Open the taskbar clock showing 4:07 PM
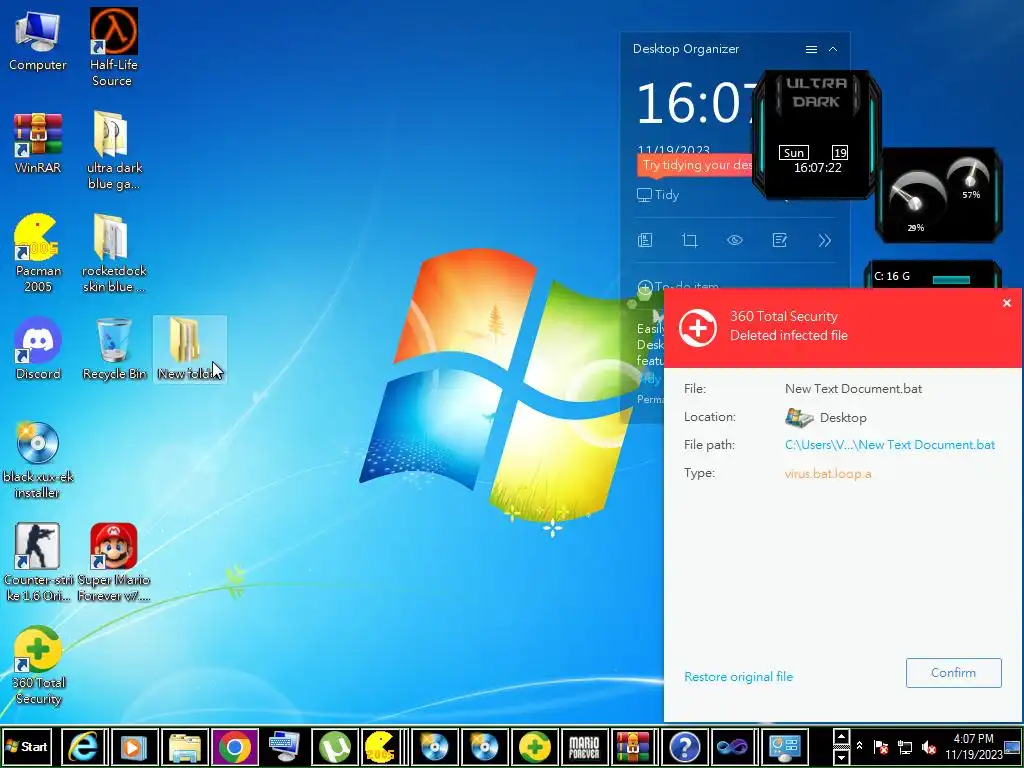This screenshot has width=1024, height=768. click(x=973, y=746)
